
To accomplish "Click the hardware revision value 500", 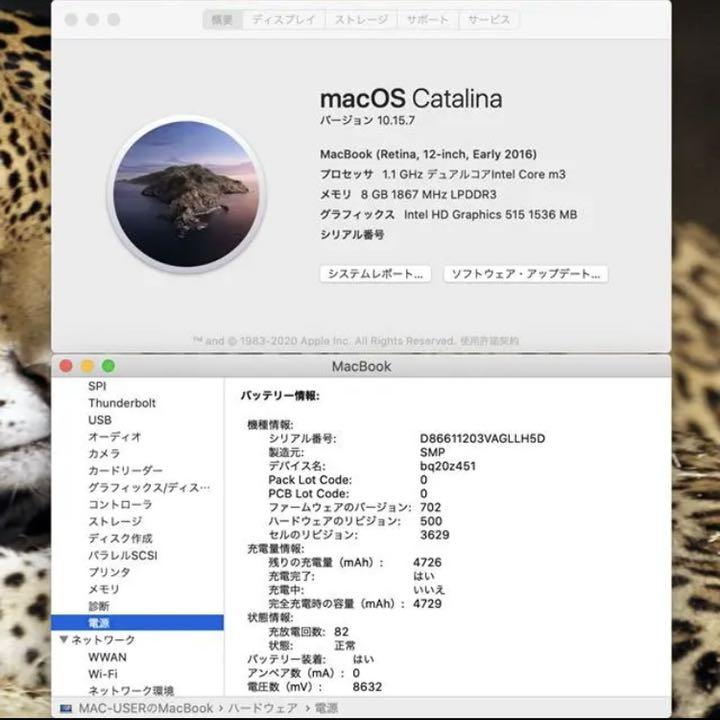I will point(431,521).
